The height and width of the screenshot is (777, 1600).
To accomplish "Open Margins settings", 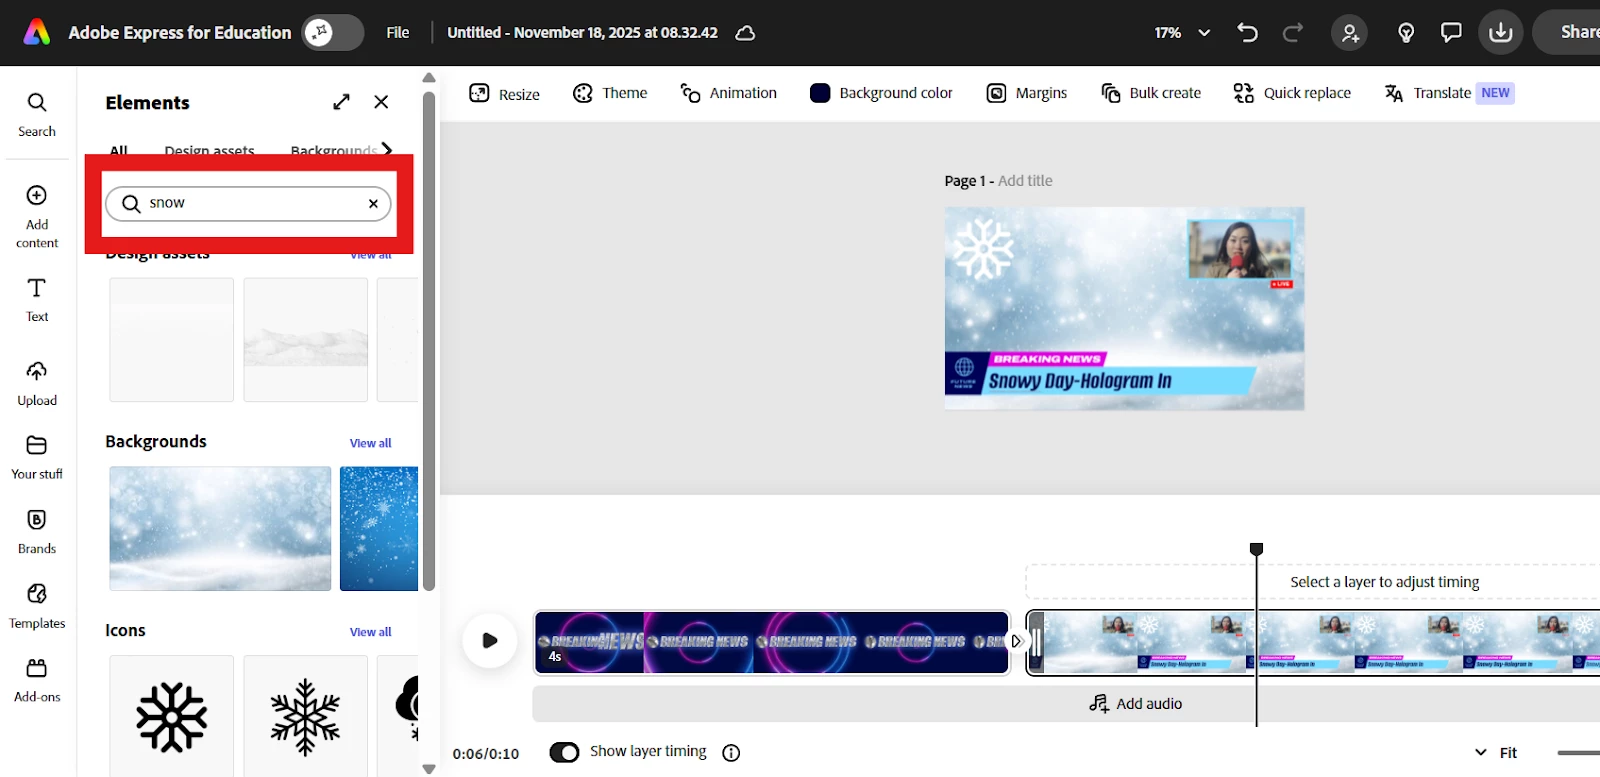I will 1027,93.
